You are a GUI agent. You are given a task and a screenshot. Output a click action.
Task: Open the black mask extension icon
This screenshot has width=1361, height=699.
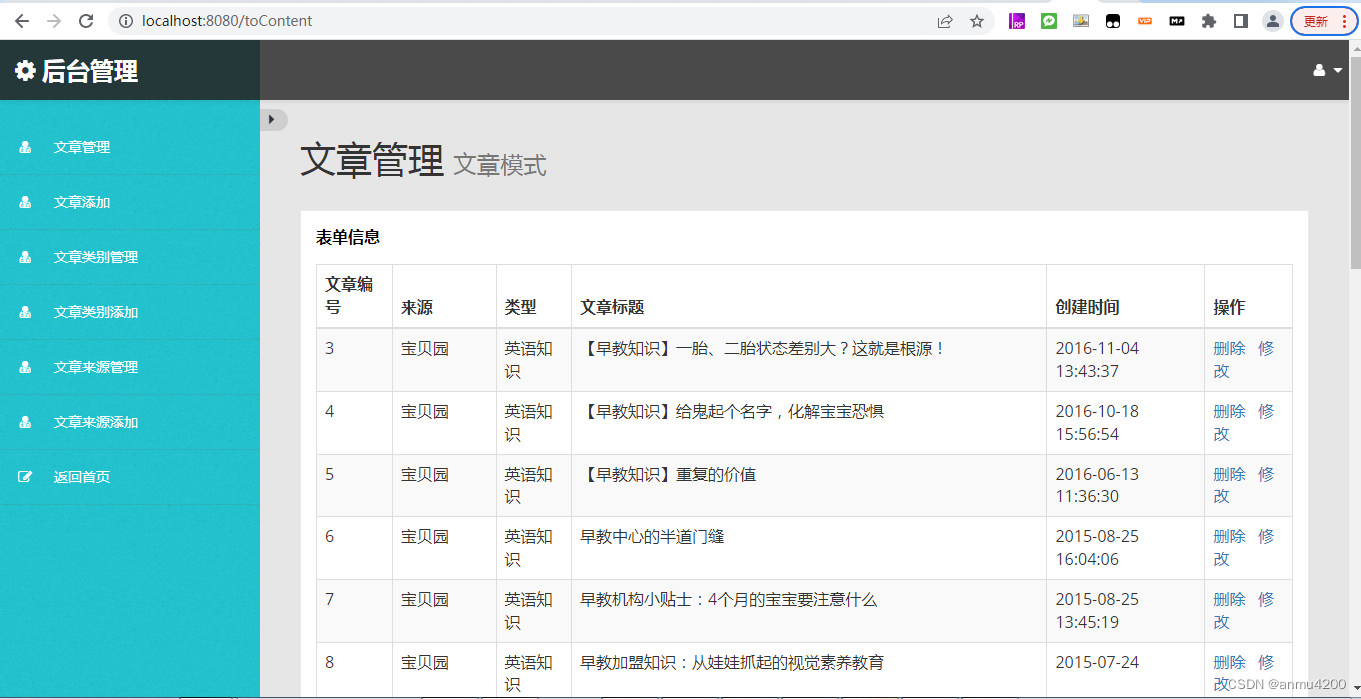click(x=1113, y=21)
